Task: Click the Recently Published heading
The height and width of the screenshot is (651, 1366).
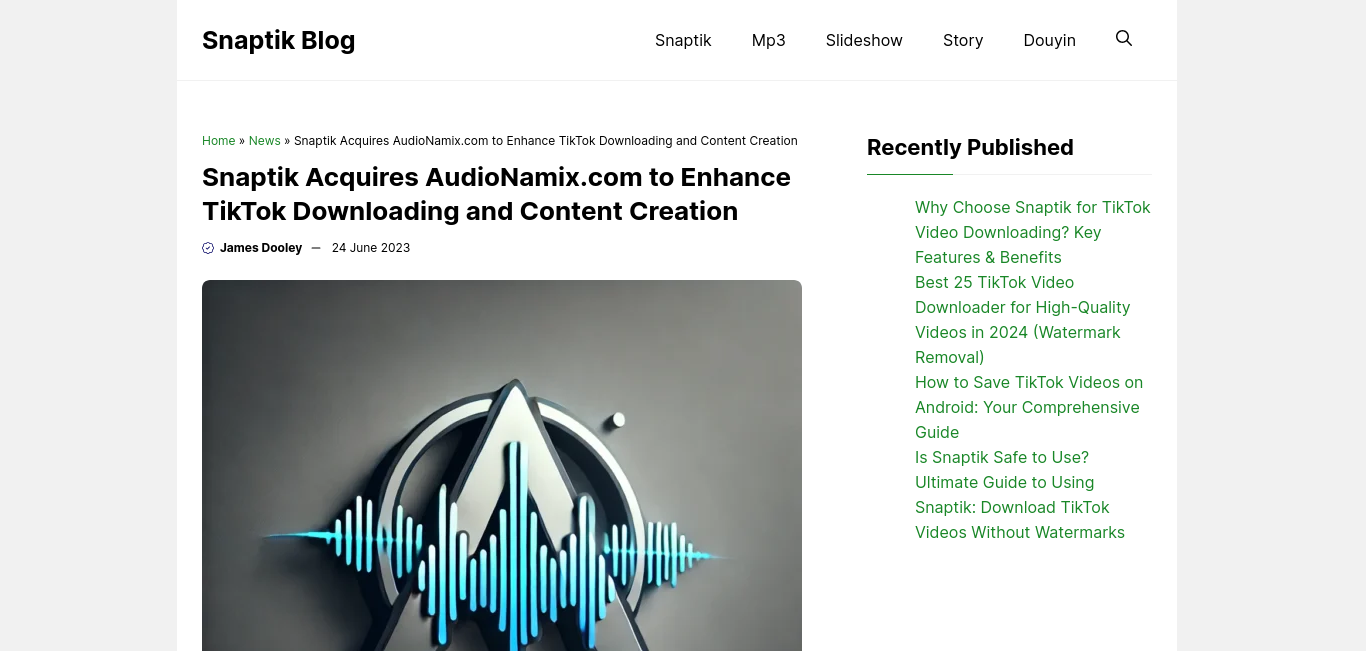Action: [x=970, y=147]
